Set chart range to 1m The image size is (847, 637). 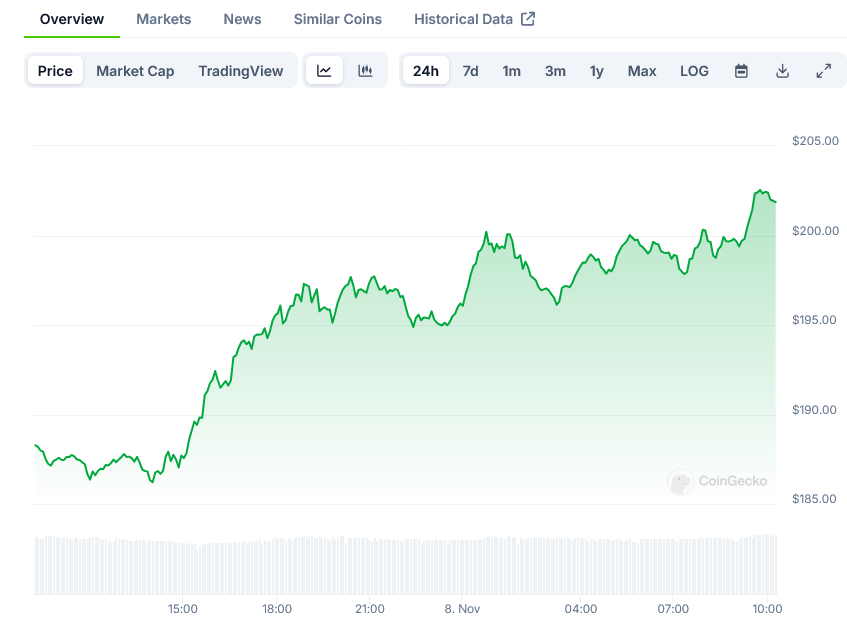[x=511, y=71]
